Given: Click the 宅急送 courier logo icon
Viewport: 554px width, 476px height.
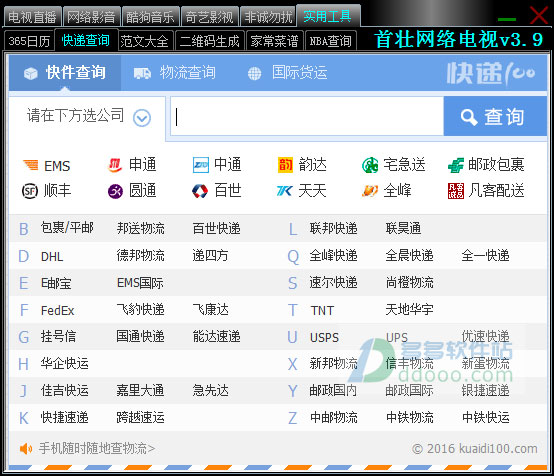Looking at the screenshot, I should [x=370, y=165].
